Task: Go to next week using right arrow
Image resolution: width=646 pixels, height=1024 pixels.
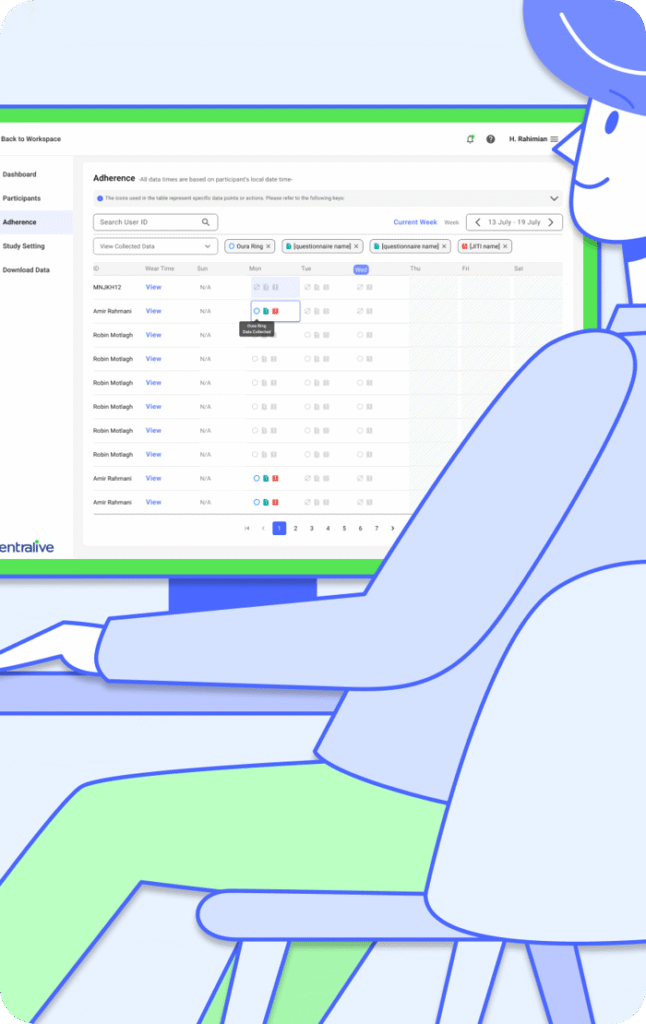Action: pos(551,222)
